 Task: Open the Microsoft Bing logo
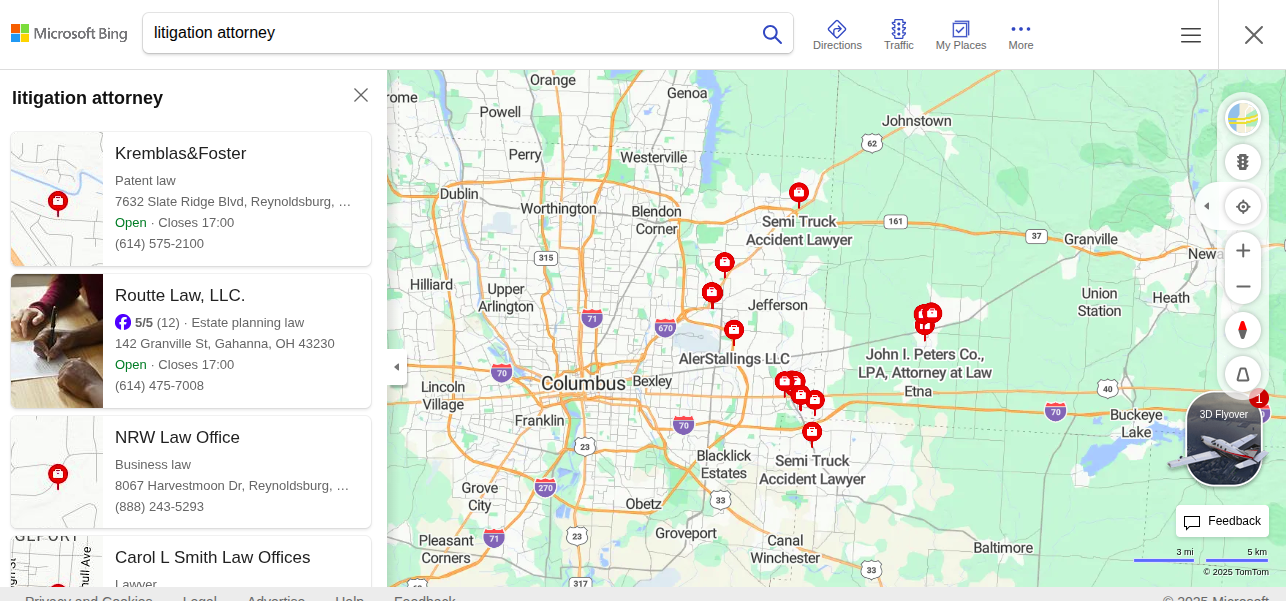point(69,34)
